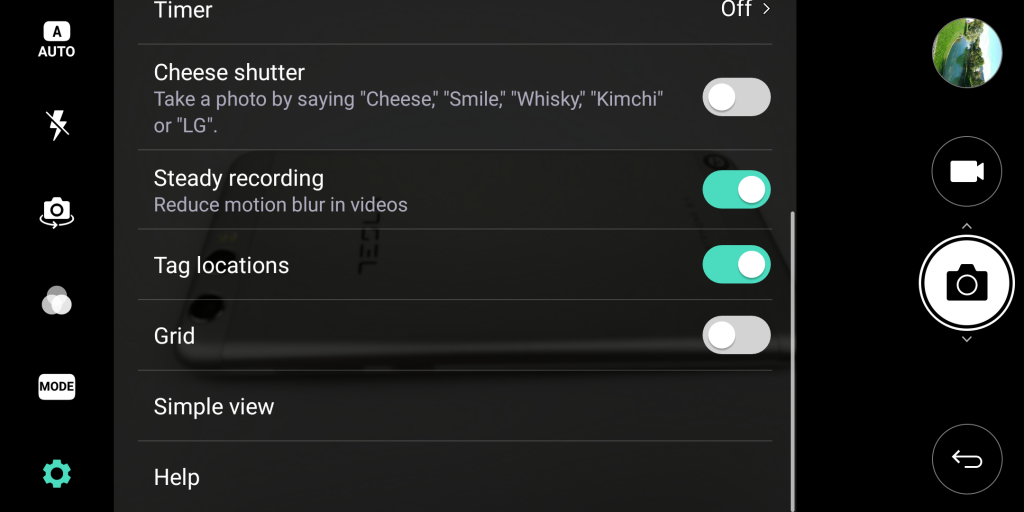
Task: Enable the Cheese shutter toggle
Action: [737, 97]
